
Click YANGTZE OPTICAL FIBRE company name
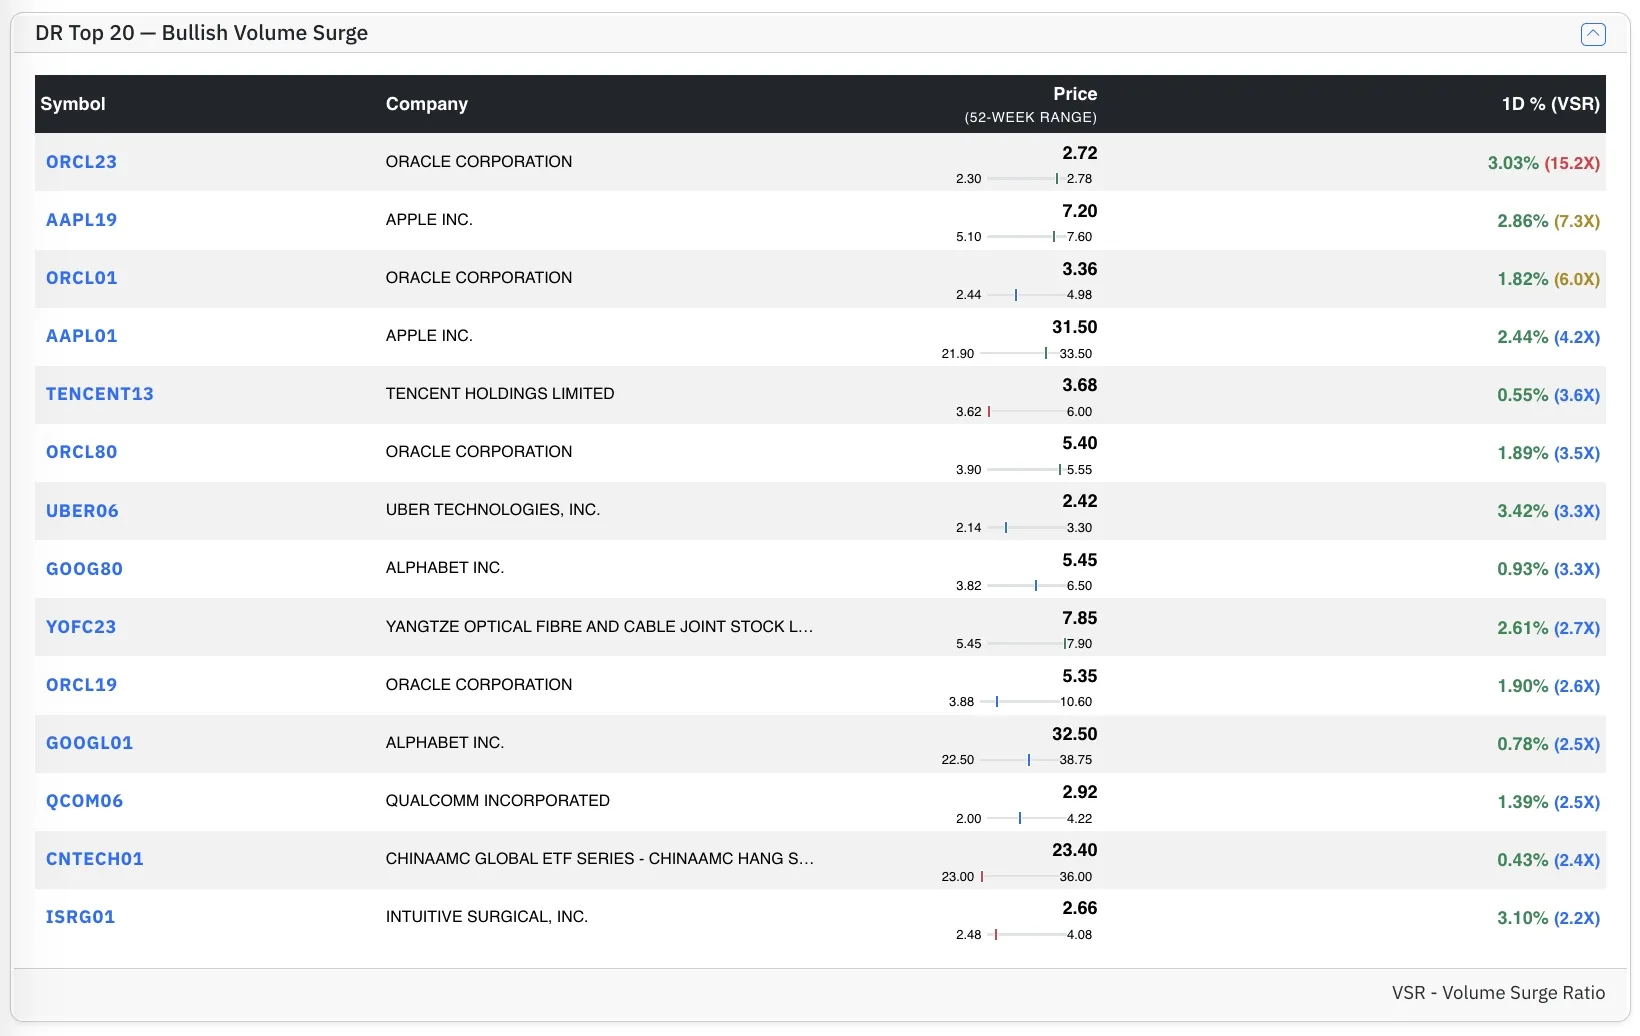pos(600,627)
